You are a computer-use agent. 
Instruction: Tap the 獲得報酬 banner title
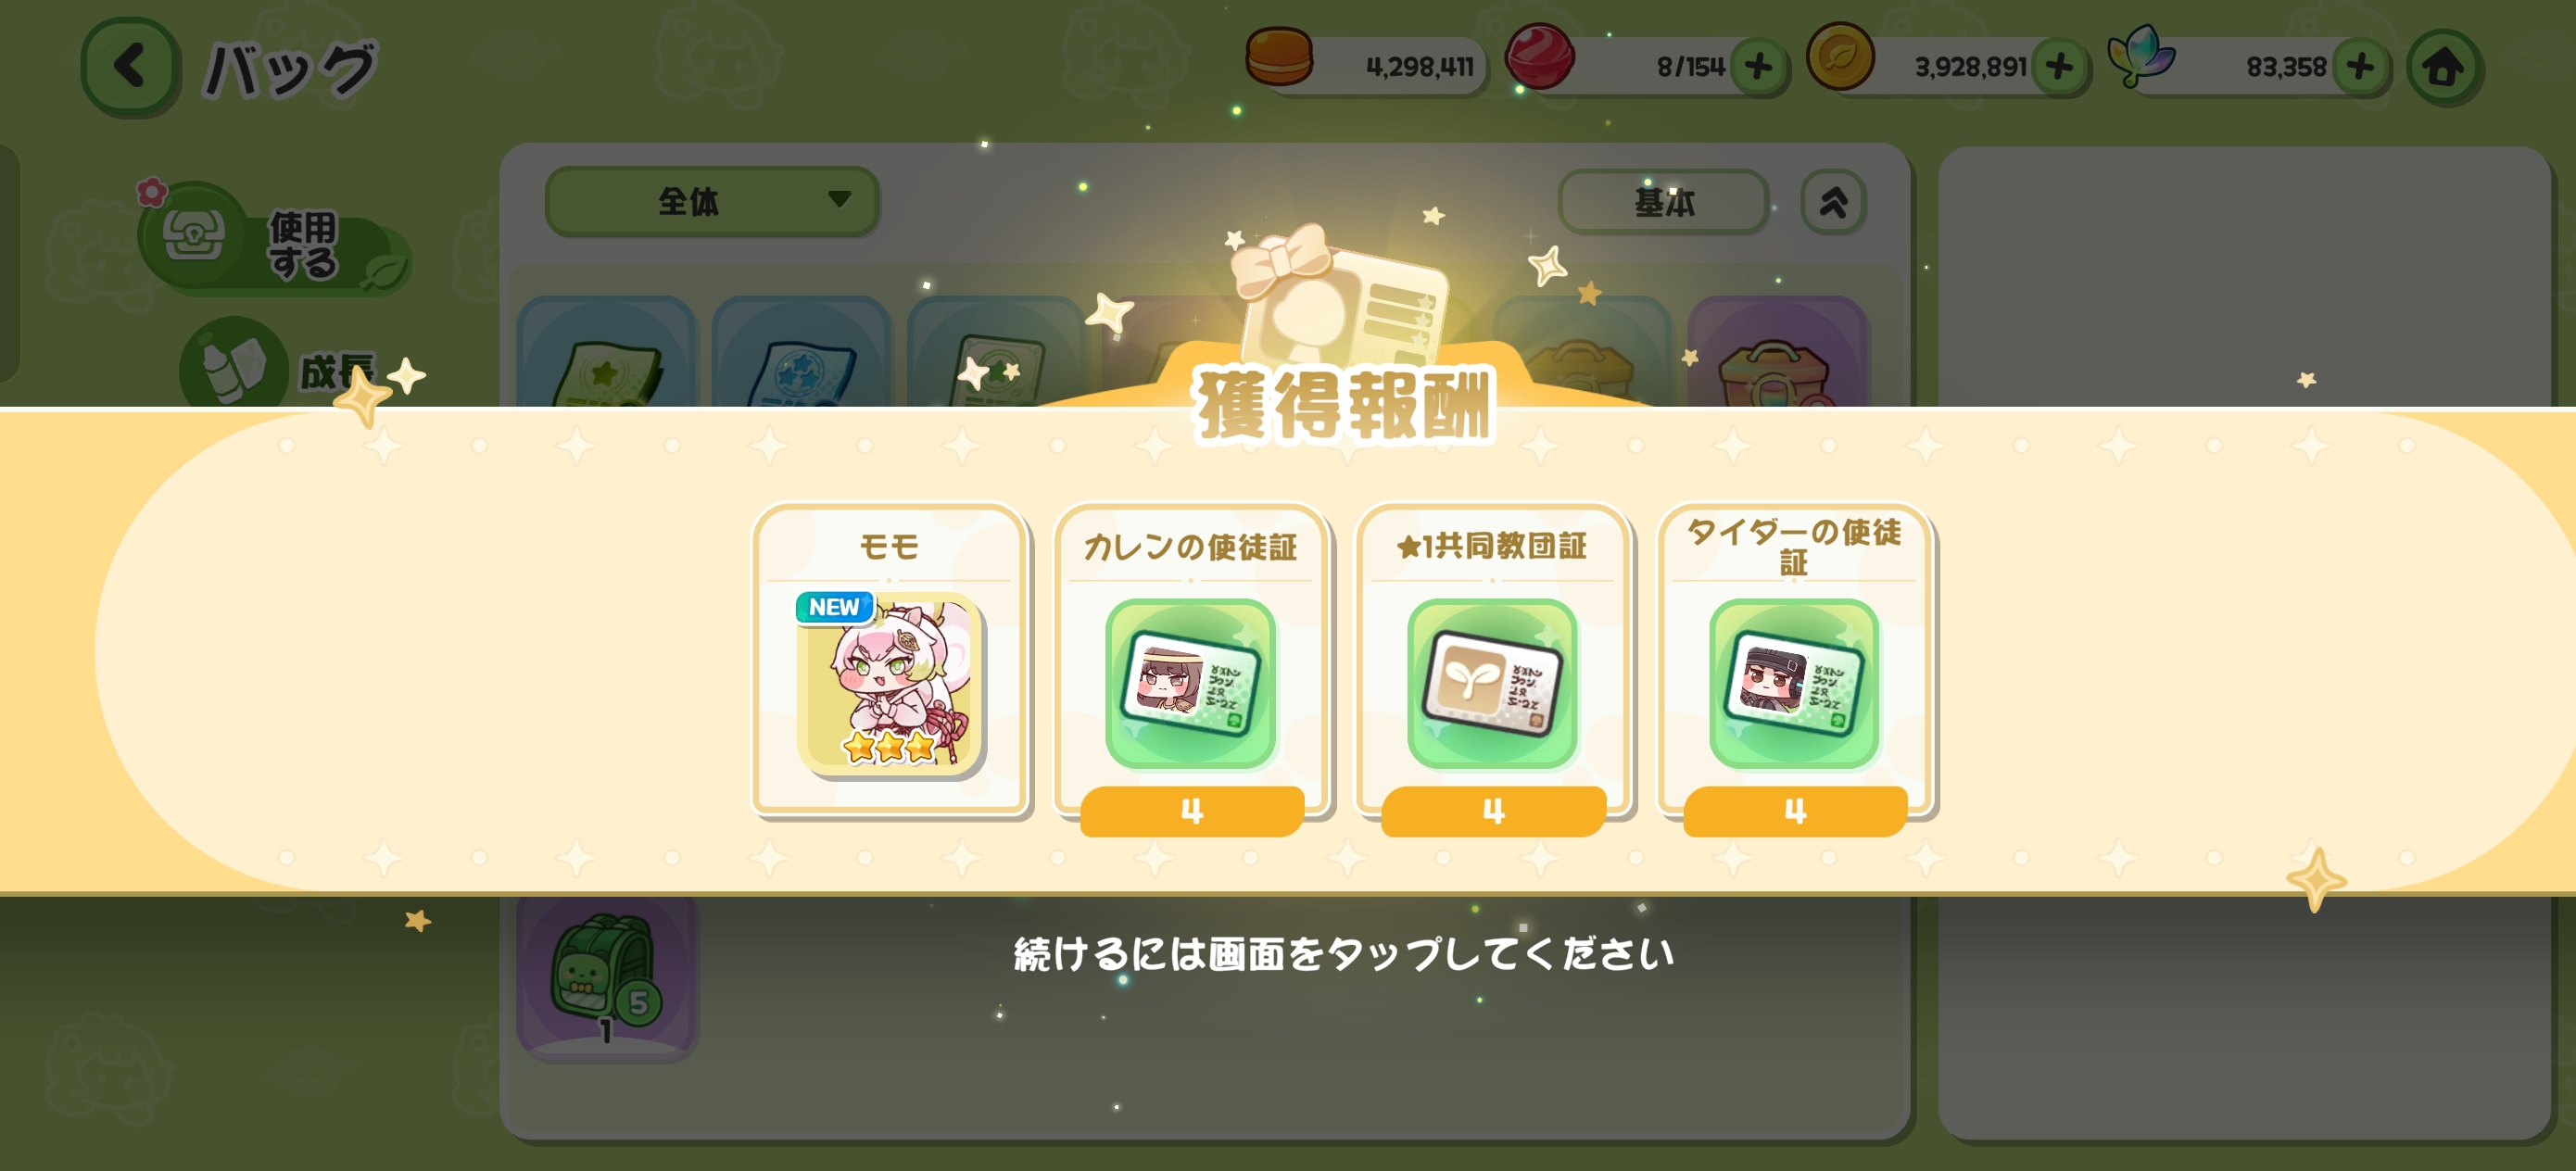click(x=1343, y=404)
